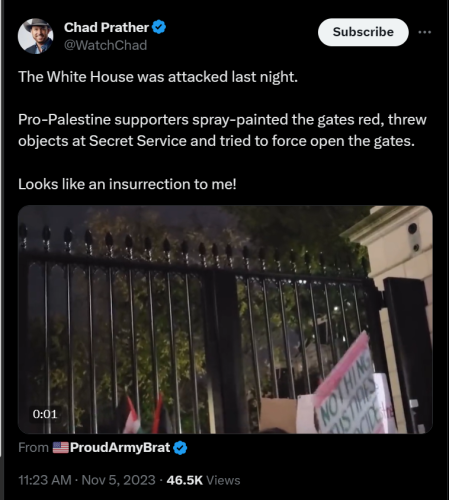The width and height of the screenshot is (449, 500).
Task: Click the US flag emoji beside ProudArmyBrat
Action: [x=61, y=447]
